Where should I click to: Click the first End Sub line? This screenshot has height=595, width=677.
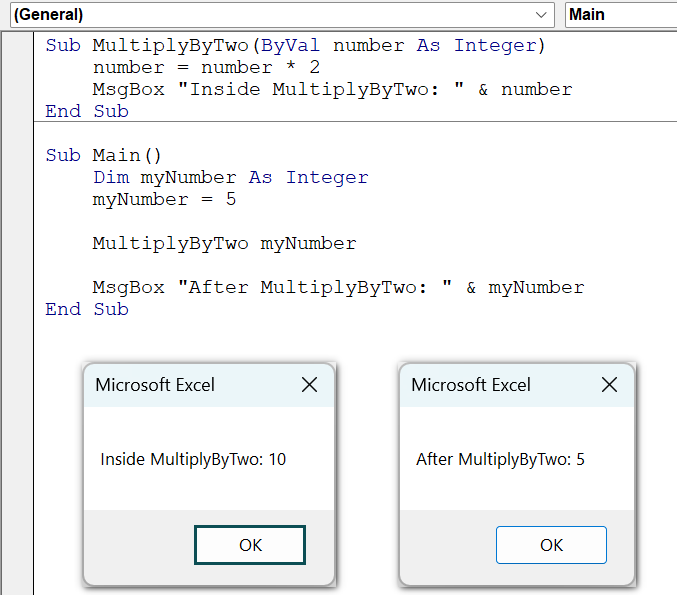pos(87,111)
